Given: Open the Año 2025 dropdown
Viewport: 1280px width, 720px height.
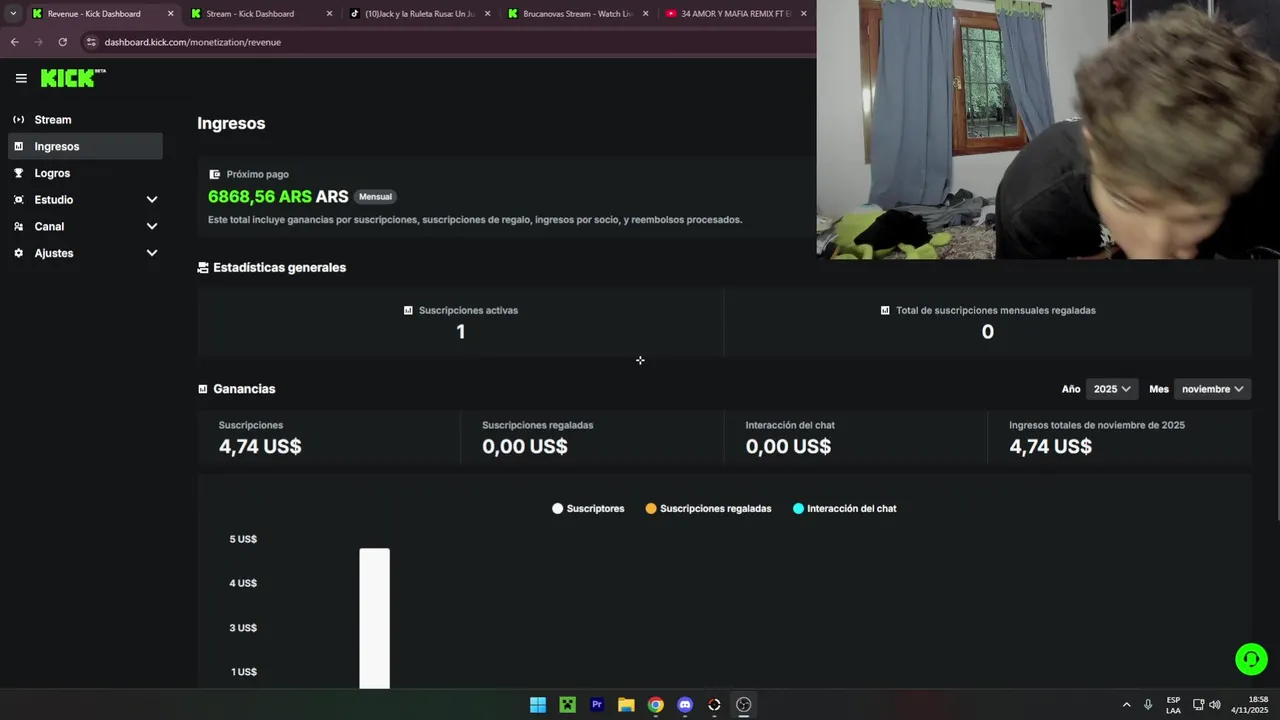Looking at the screenshot, I should click(x=1112, y=389).
